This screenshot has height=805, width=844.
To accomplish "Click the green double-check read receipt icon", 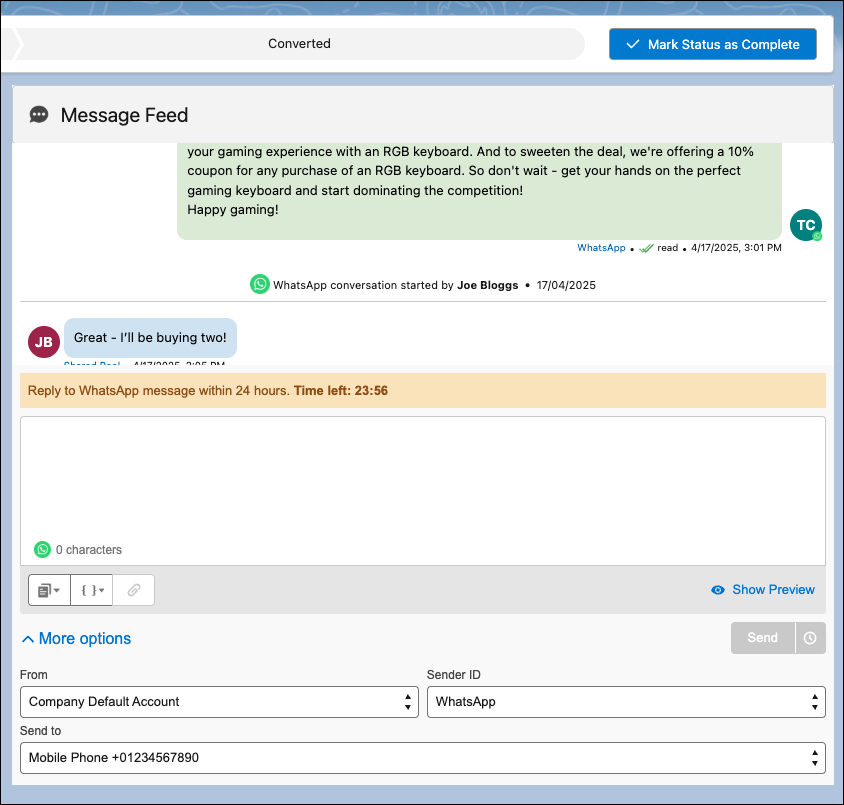I will click(644, 247).
